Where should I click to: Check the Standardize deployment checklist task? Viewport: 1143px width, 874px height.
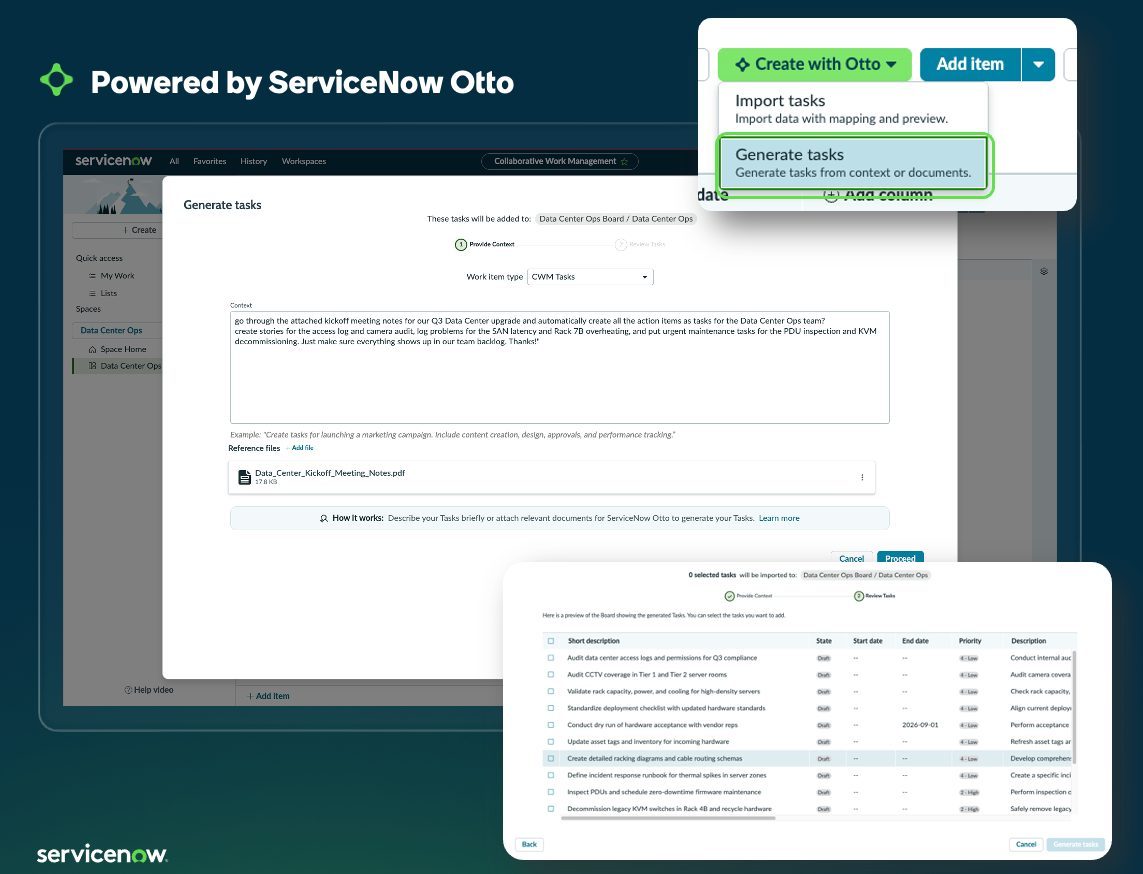click(x=550, y=708)
